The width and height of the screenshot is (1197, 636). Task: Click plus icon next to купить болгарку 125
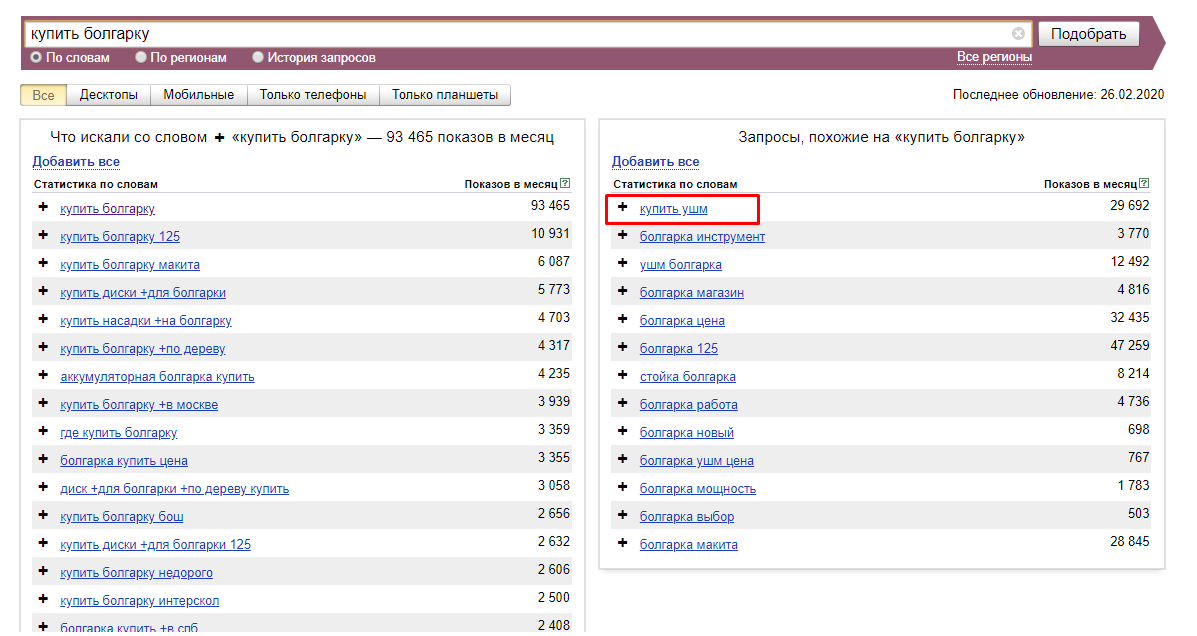click(x=44, y=235)
